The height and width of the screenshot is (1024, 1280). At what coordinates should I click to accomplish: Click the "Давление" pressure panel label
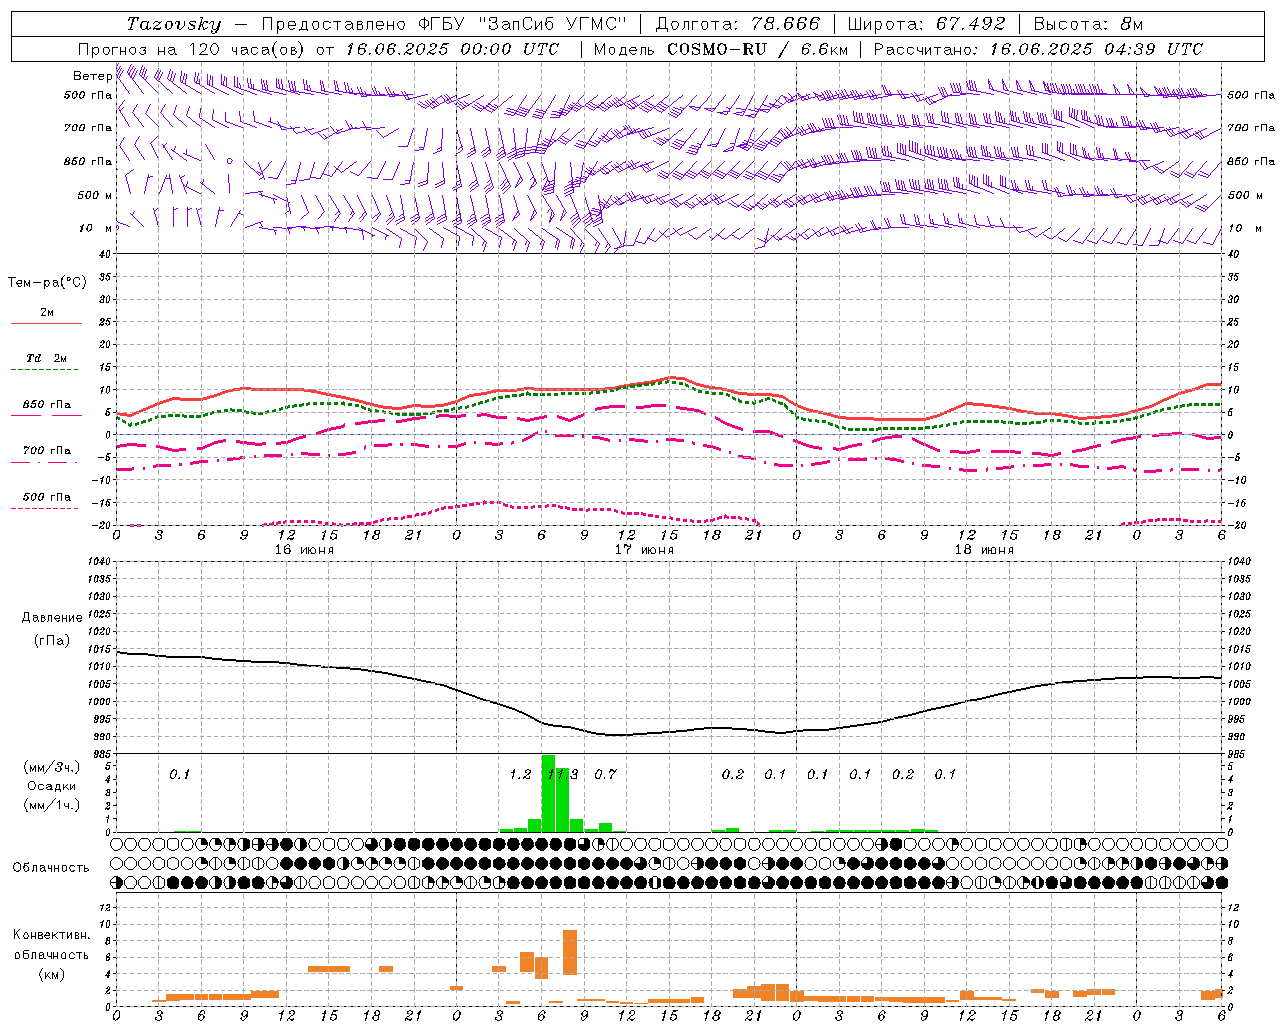pyautogui.click(x=52, y=618)
